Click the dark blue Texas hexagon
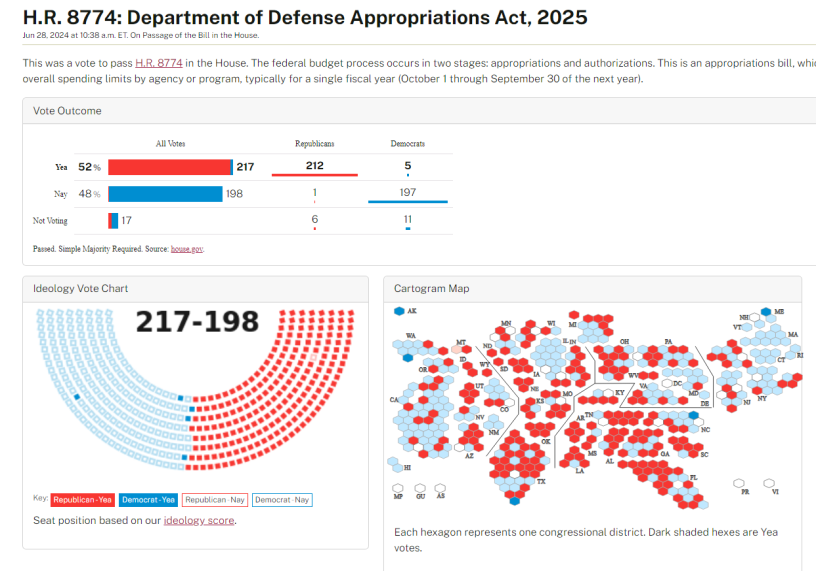 point(514,501)
